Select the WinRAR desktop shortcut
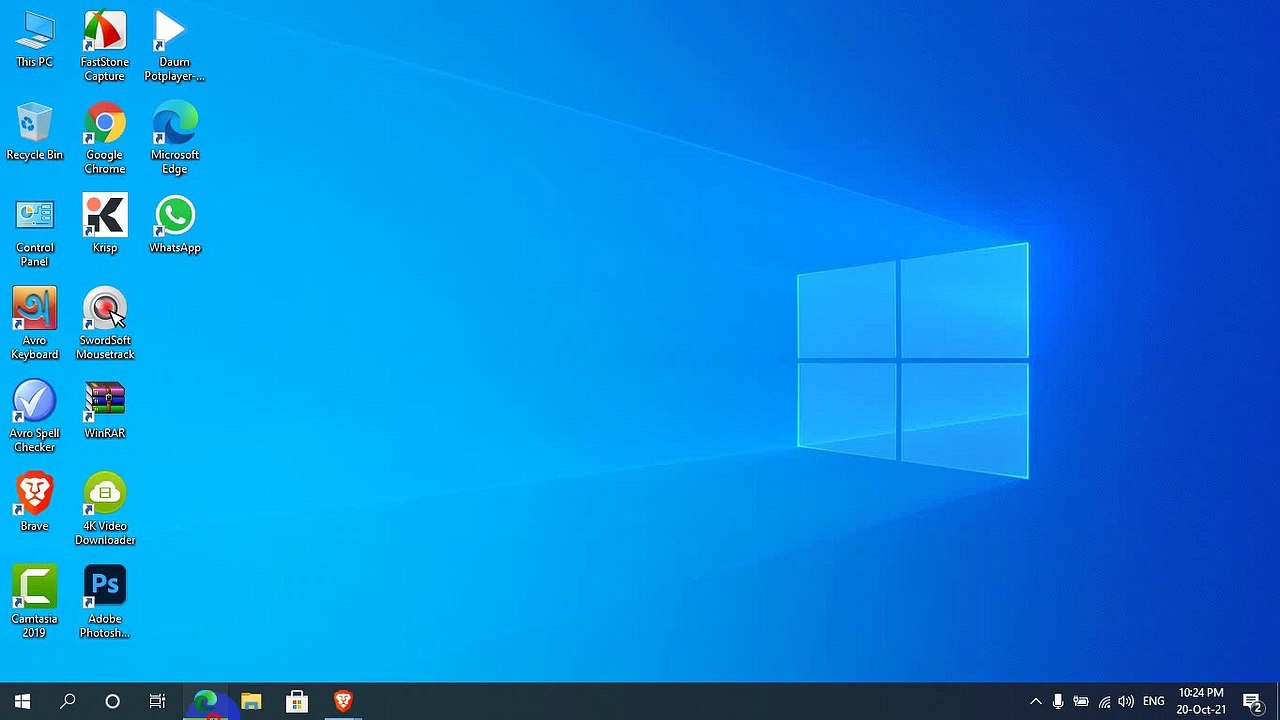The height and width of the screenshot is (720, 1280). (x=105, y=411)
